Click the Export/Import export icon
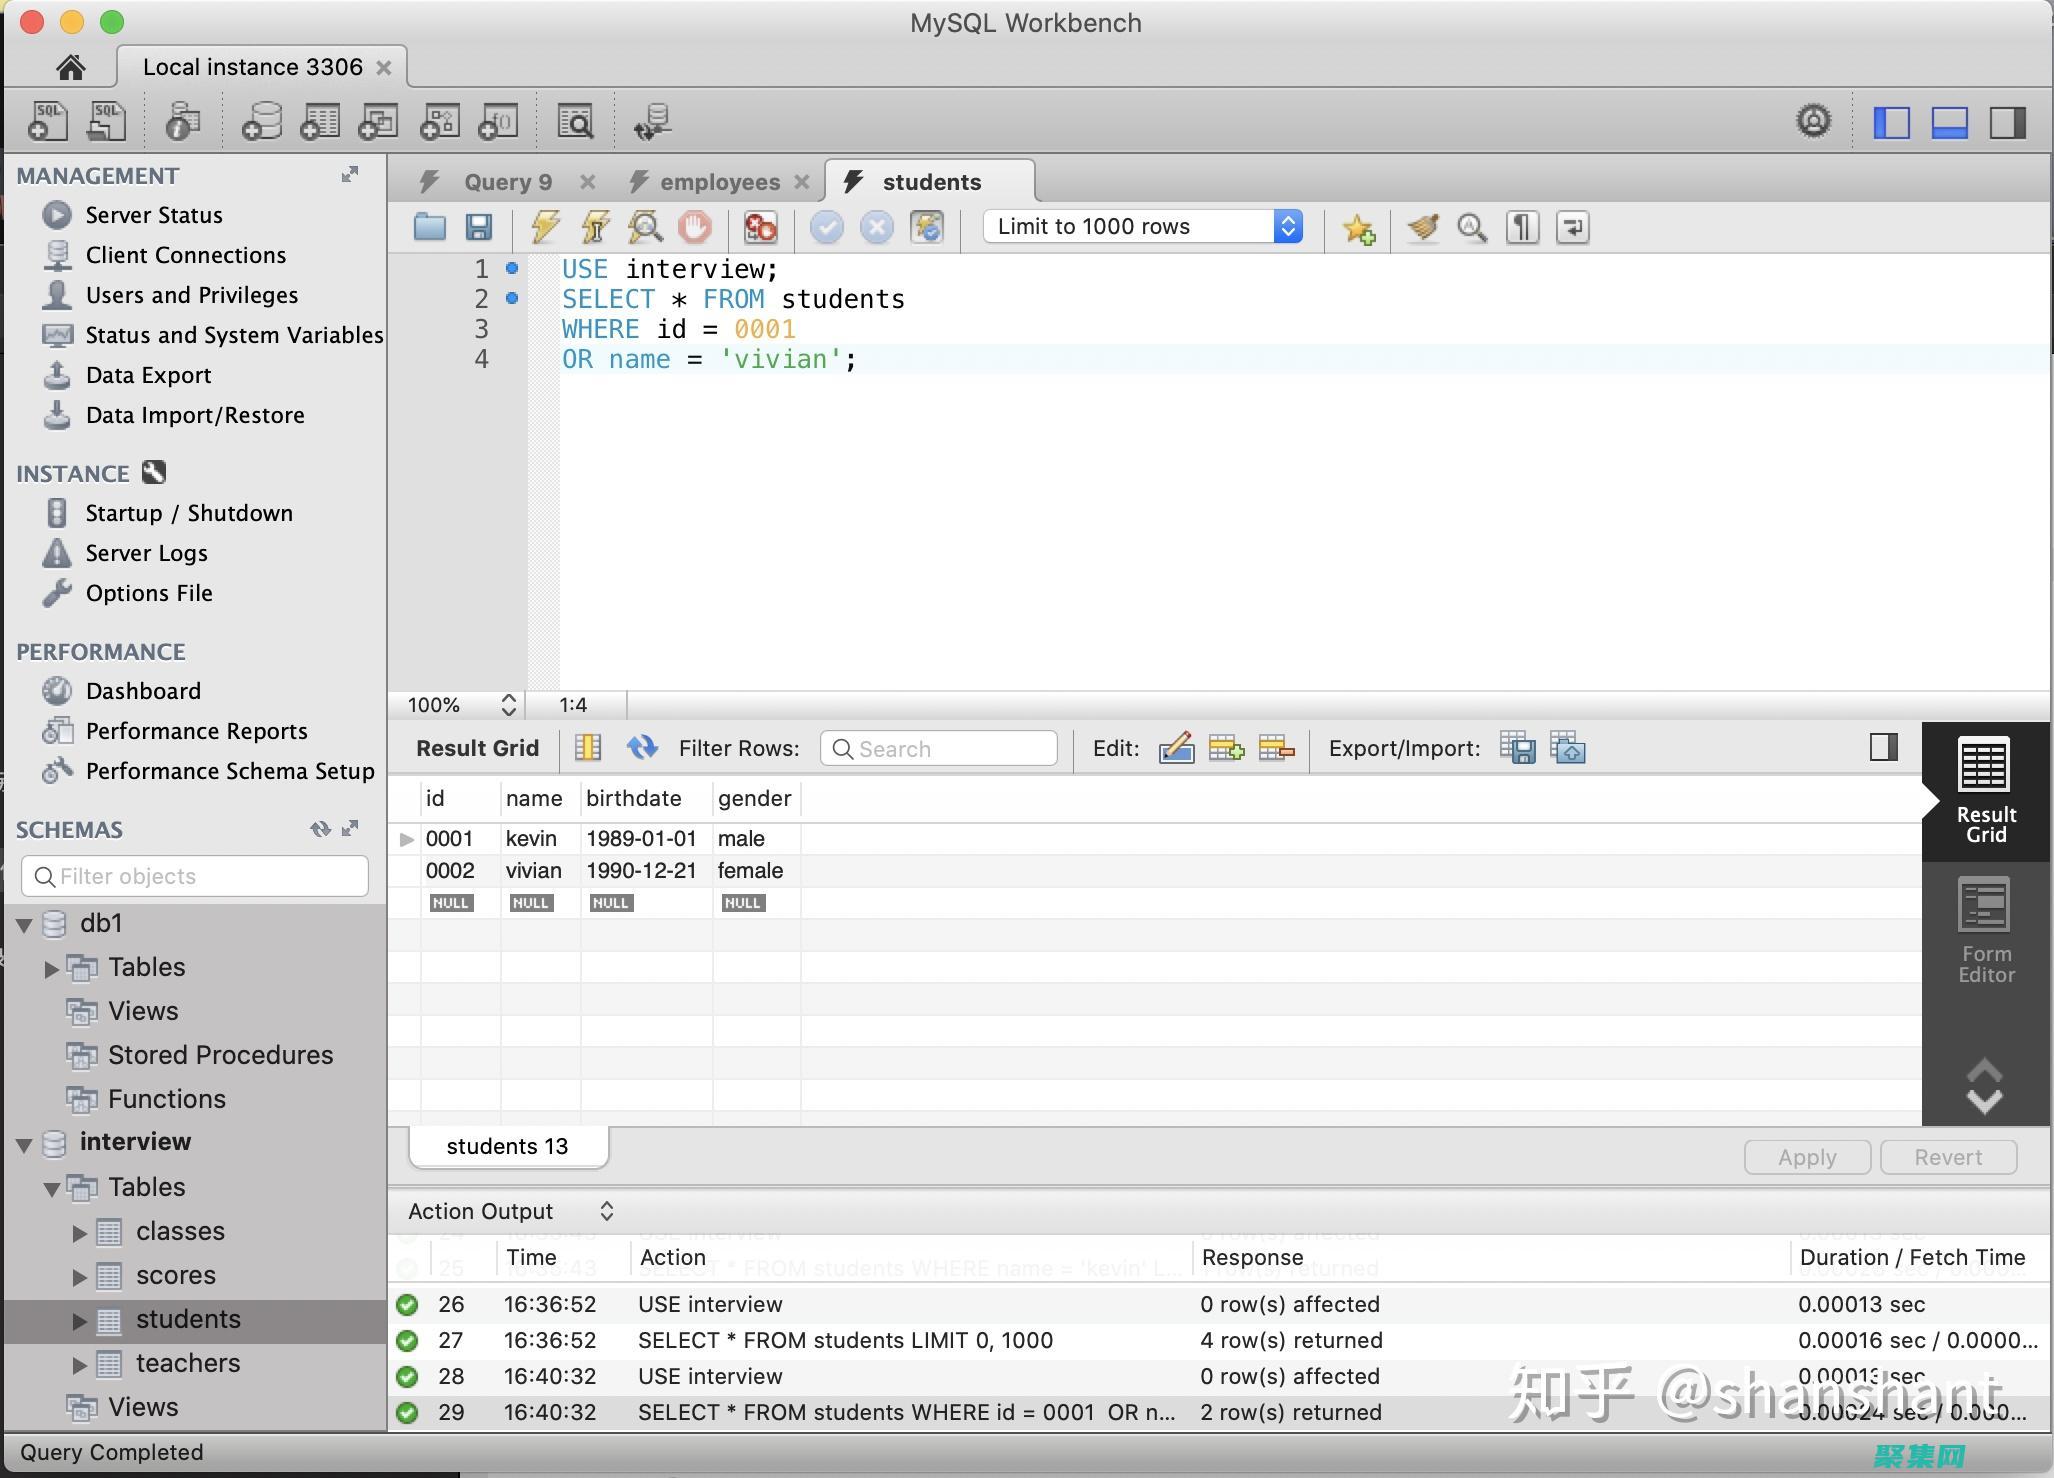 [x=1515, y=748]
